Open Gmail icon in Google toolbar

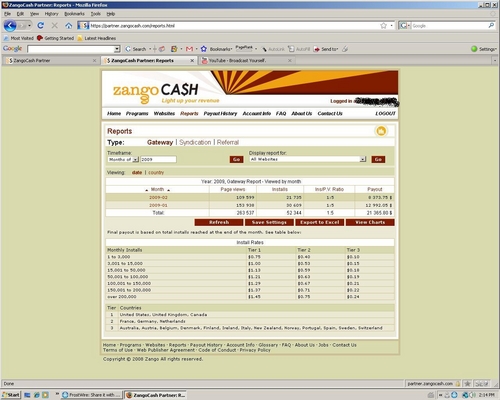pyautogui.click(x=189, y=49)
